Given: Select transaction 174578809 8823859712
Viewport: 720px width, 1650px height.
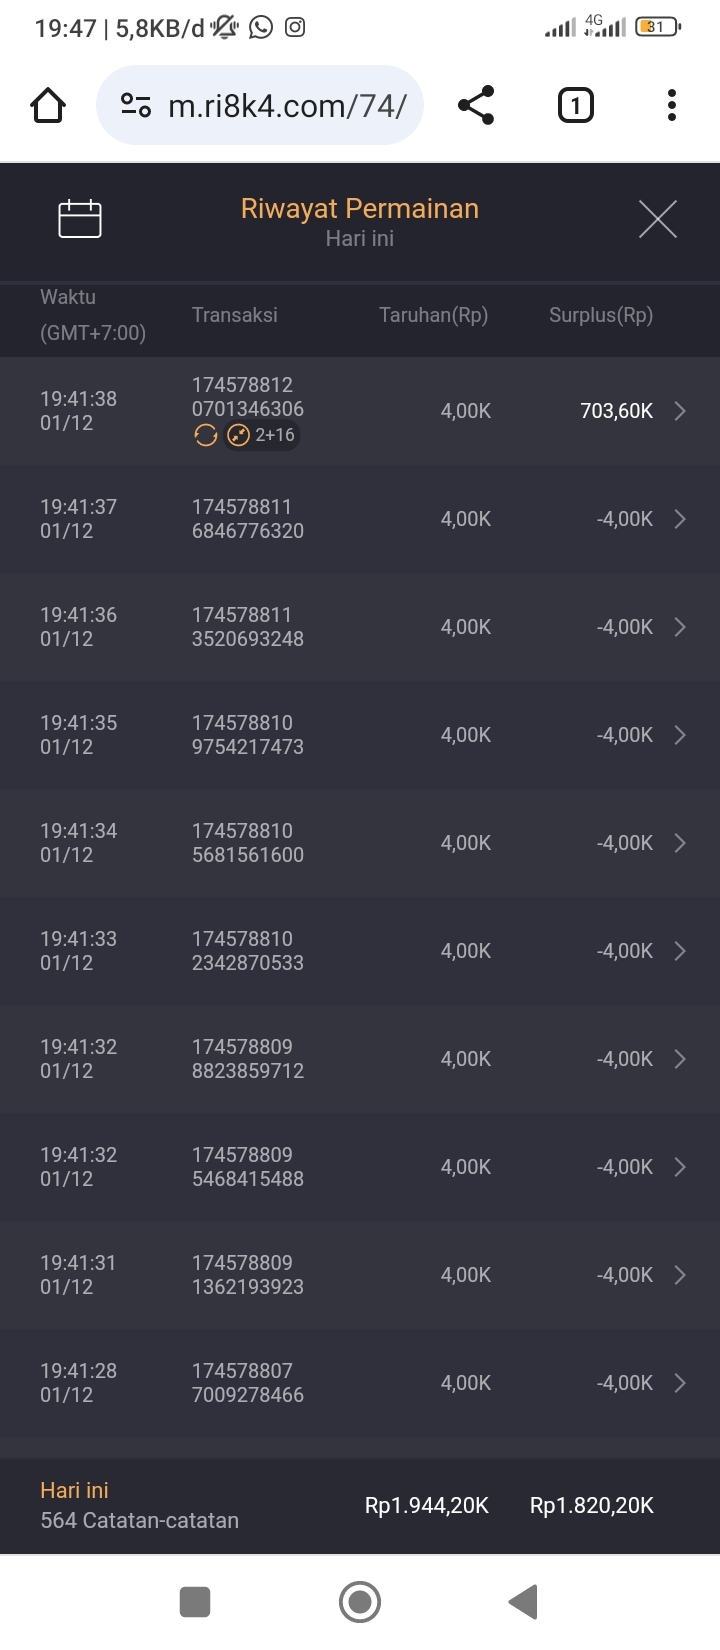Looking at the screenshot, I should [x=248, y=1059].
